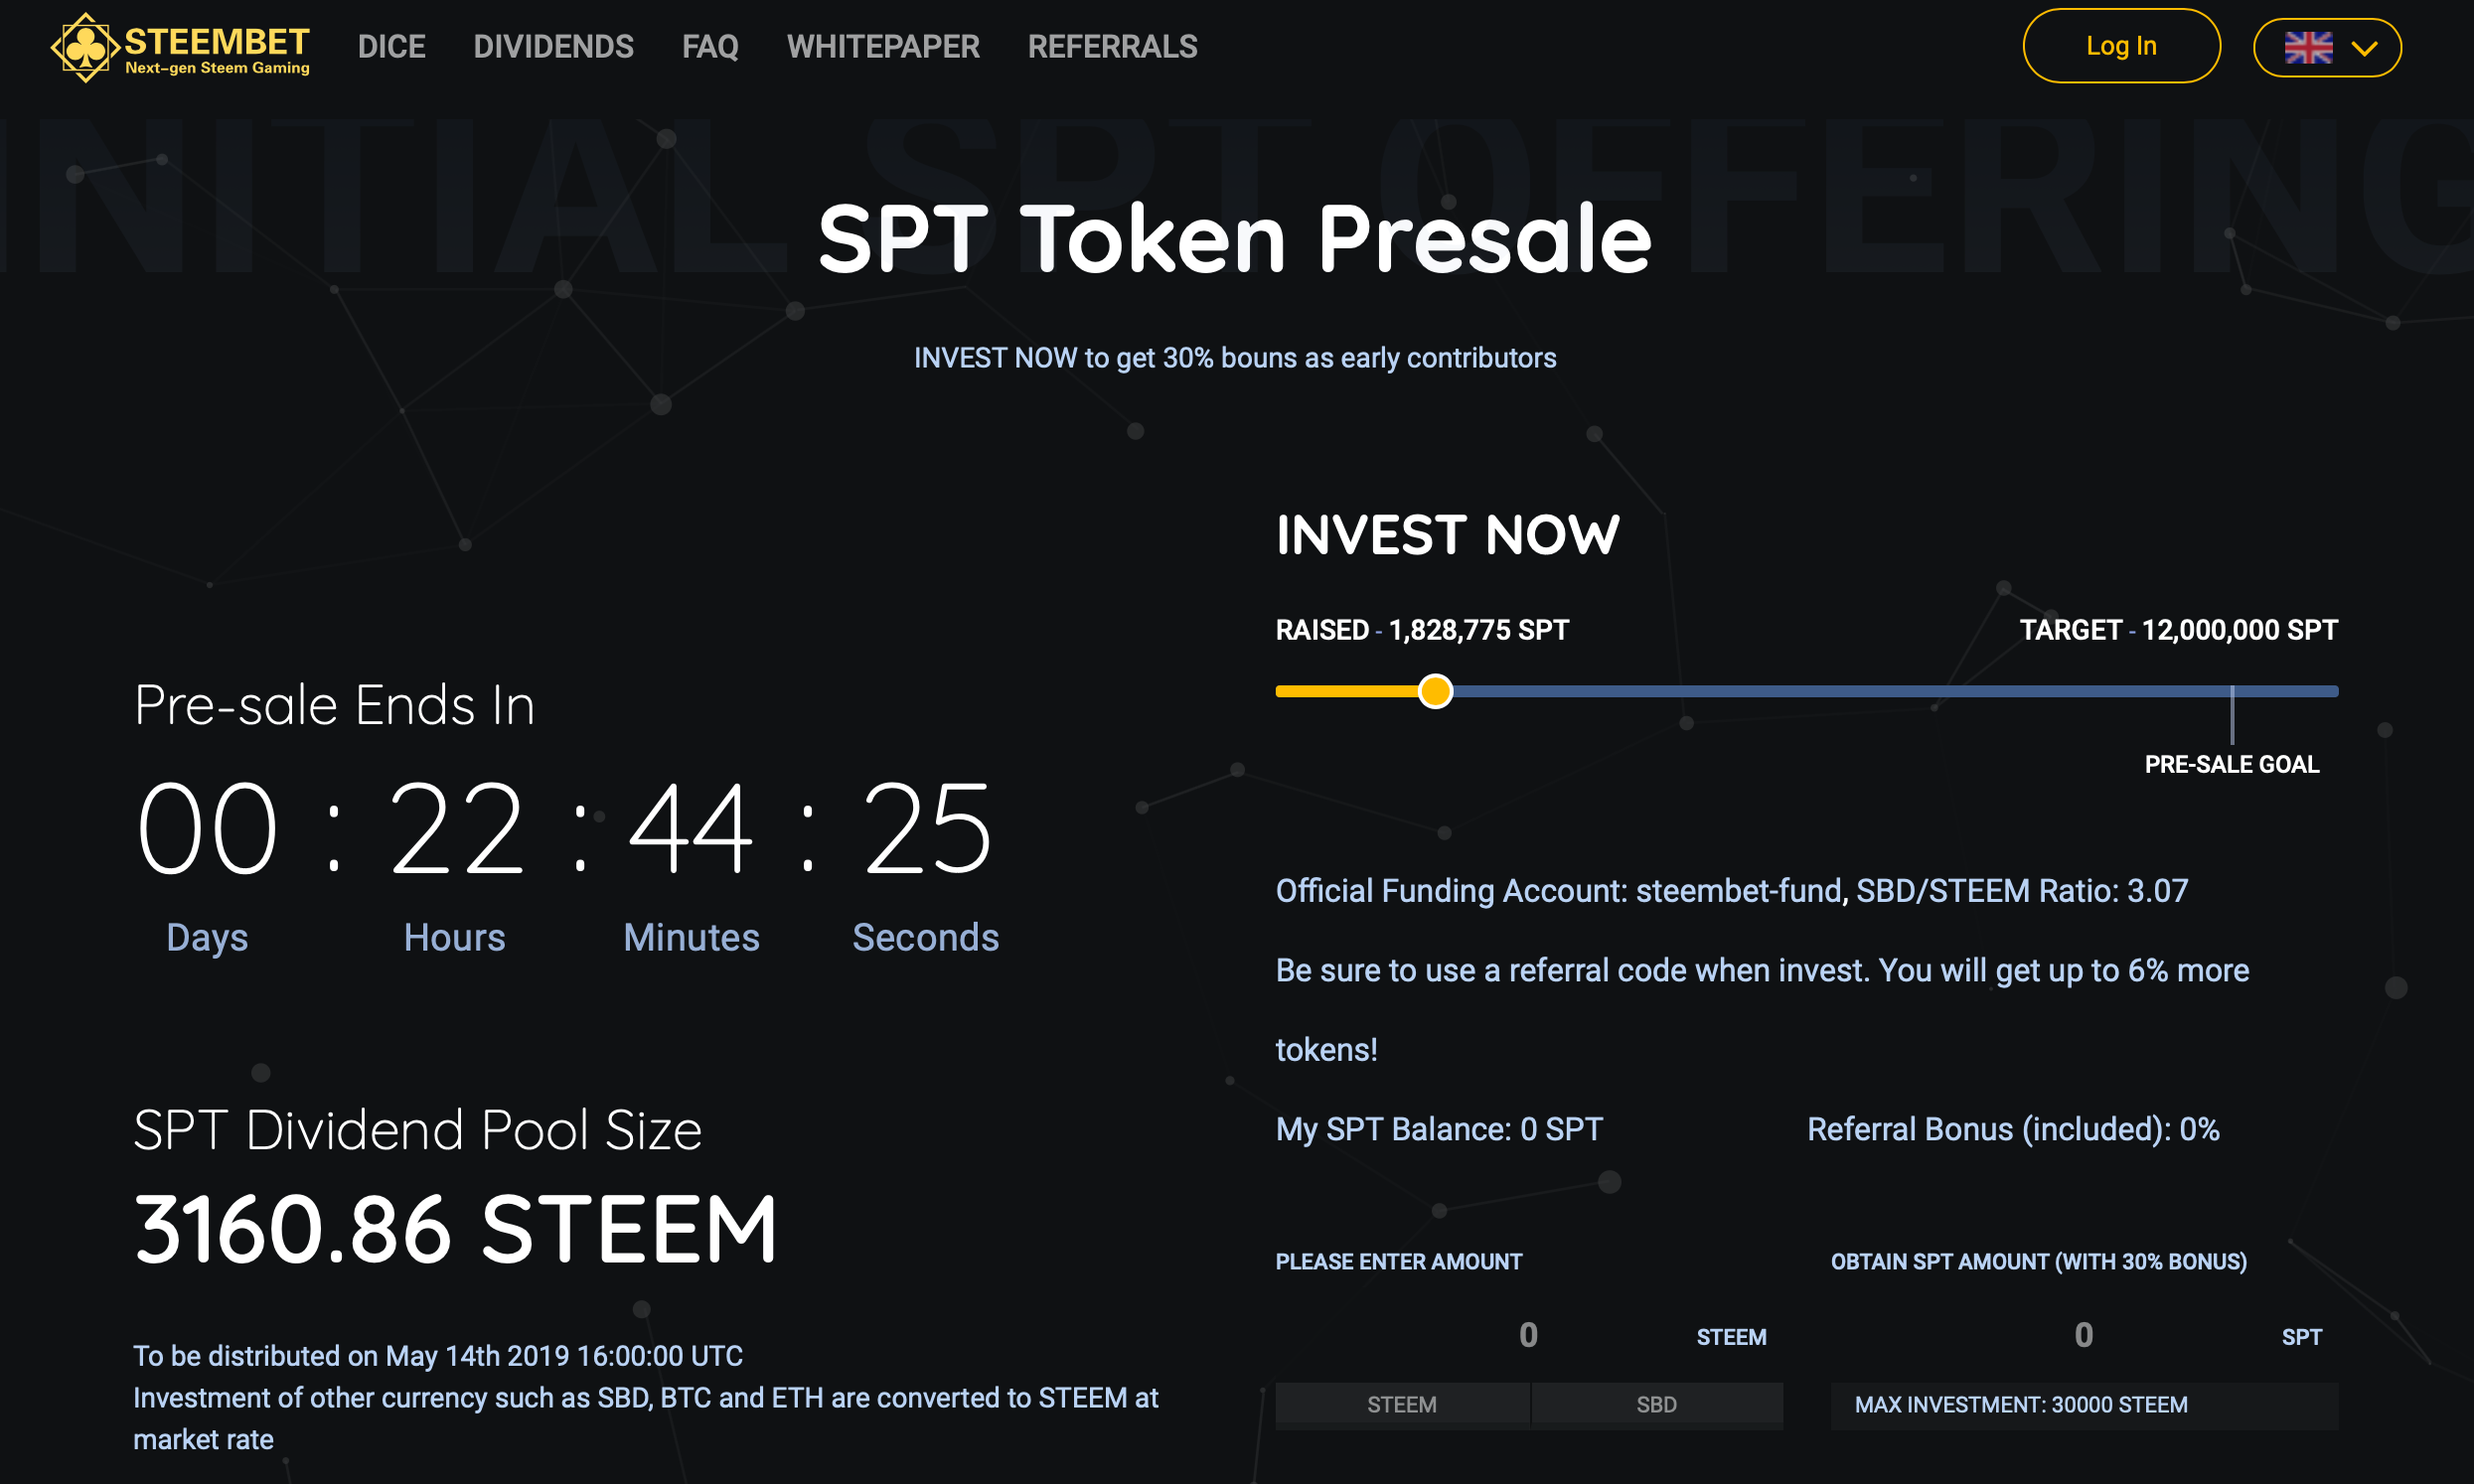Click the MAX INVESTMENT: 30000 STEEM bar
Image resolution: width=2474 pixels, height=1484 pixels.
coord(2084,1404)
